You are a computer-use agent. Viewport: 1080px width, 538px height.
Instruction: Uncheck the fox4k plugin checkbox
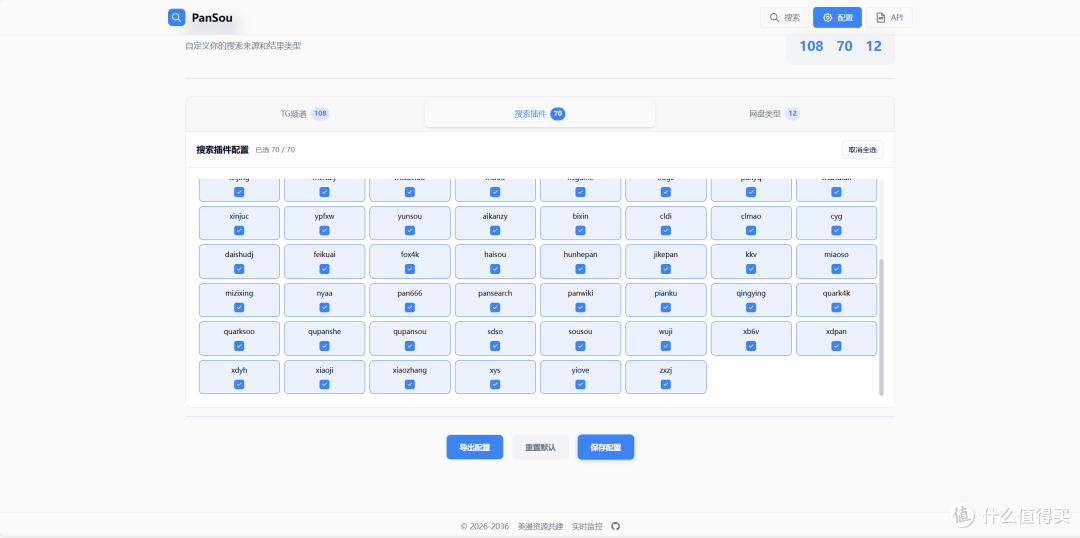[x=410, y=269]
